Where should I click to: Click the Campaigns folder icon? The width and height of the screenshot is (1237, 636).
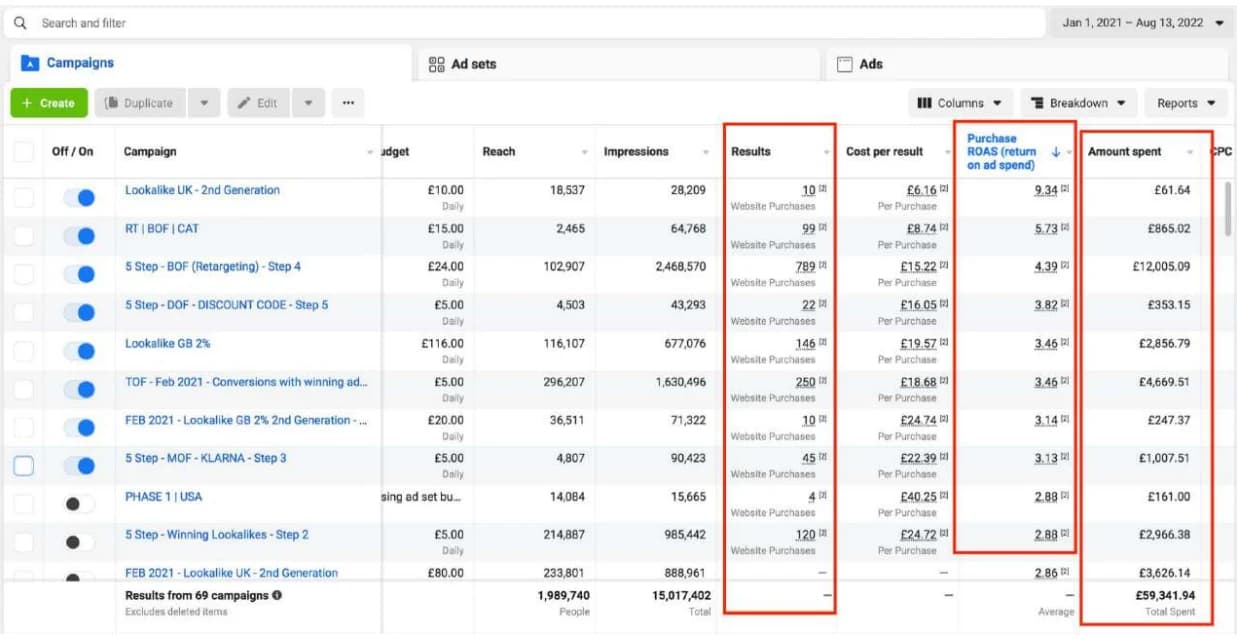pos(30,63)
